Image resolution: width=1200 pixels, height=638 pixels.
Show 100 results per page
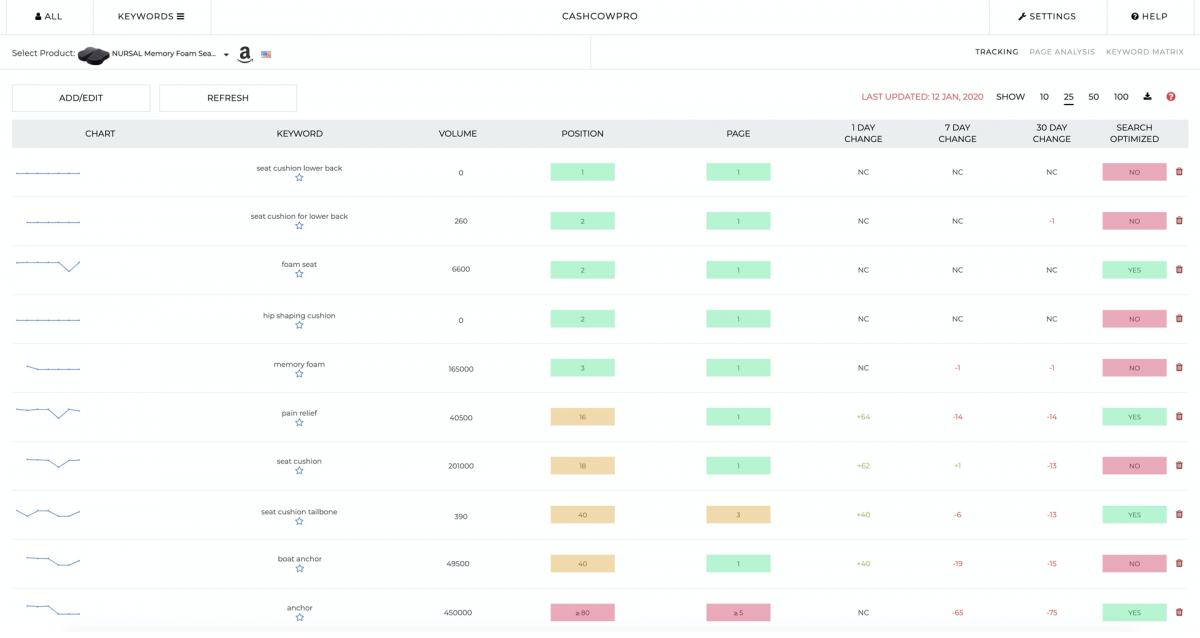(x=1121, y=96)
